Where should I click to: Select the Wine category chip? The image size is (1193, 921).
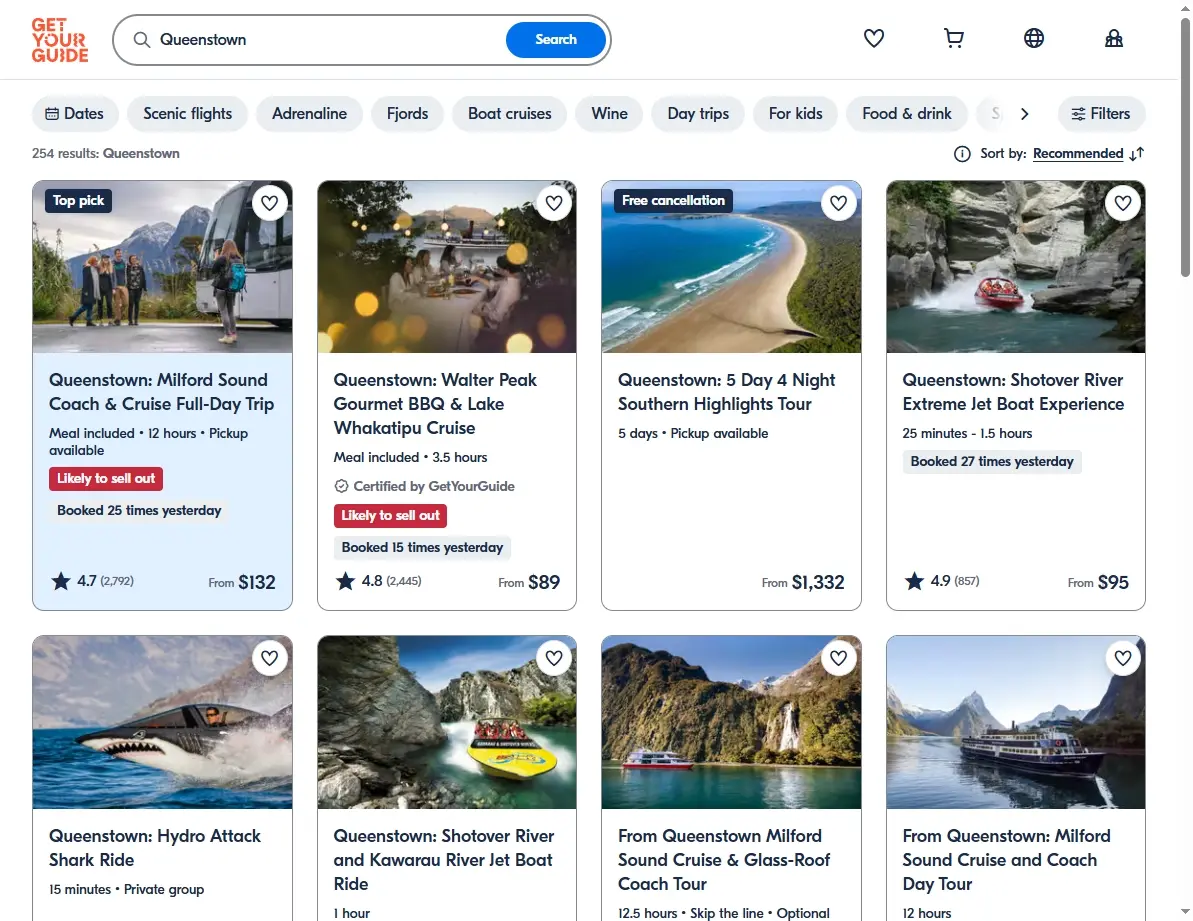tap(609, 114)
